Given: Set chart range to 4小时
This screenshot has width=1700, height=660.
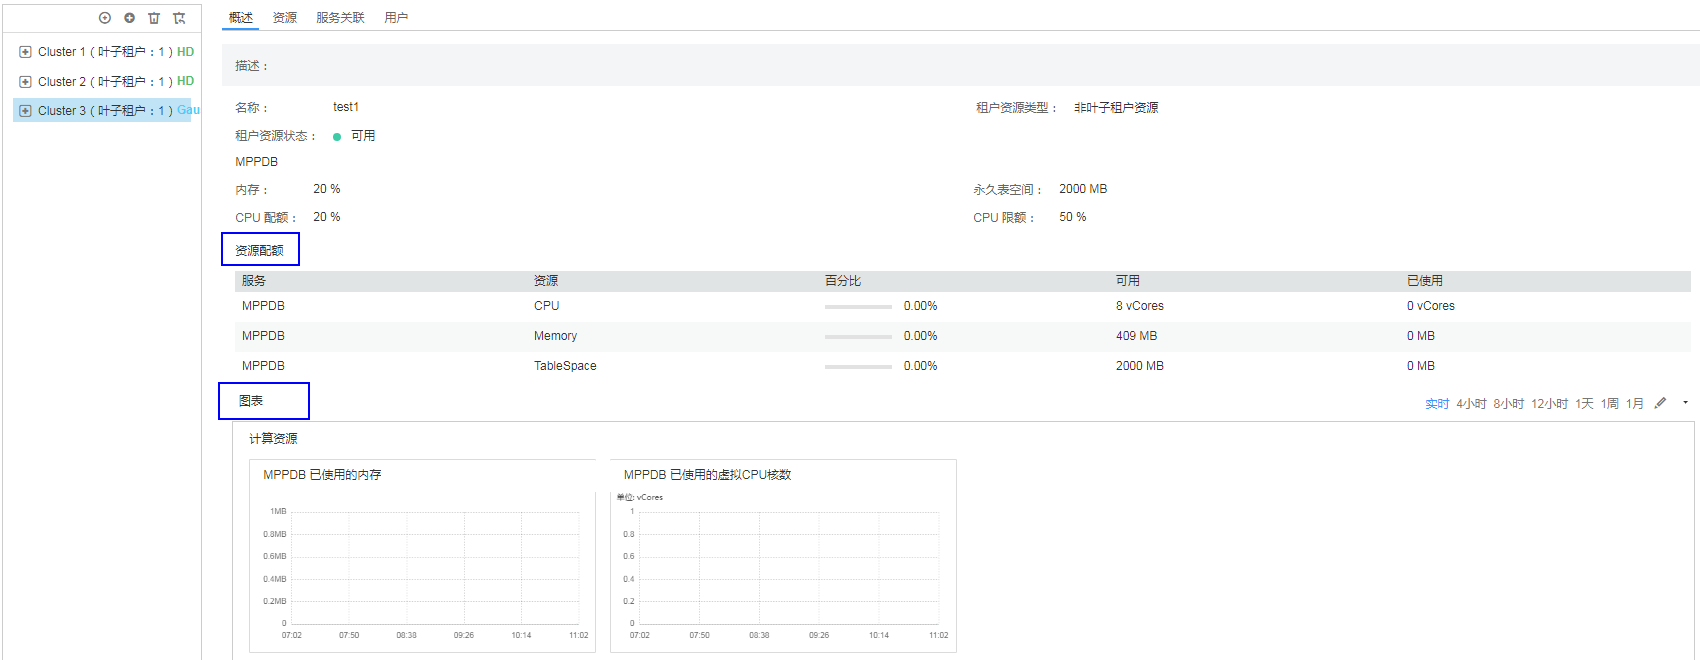Looking at the screenshot, I should [1471, 404].
